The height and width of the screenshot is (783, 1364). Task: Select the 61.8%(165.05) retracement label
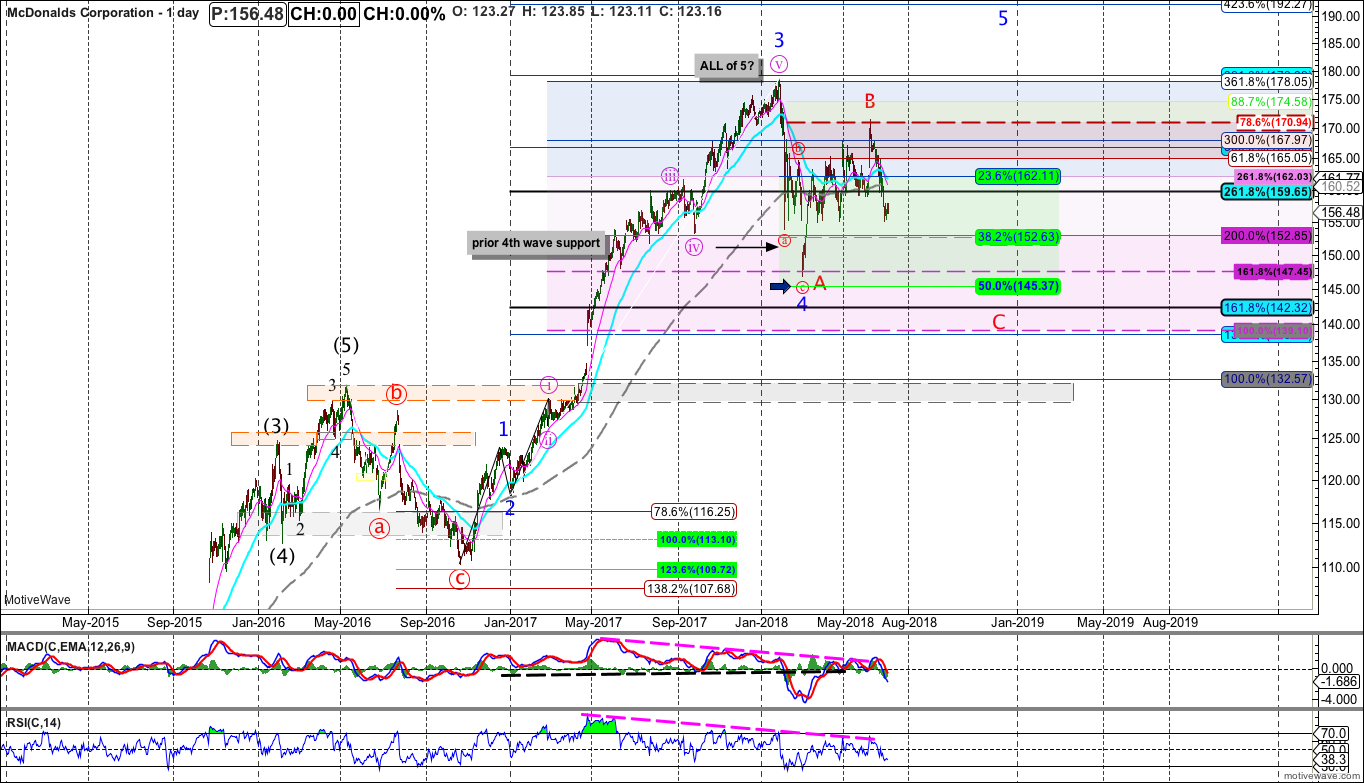[x=1269, y=158]
